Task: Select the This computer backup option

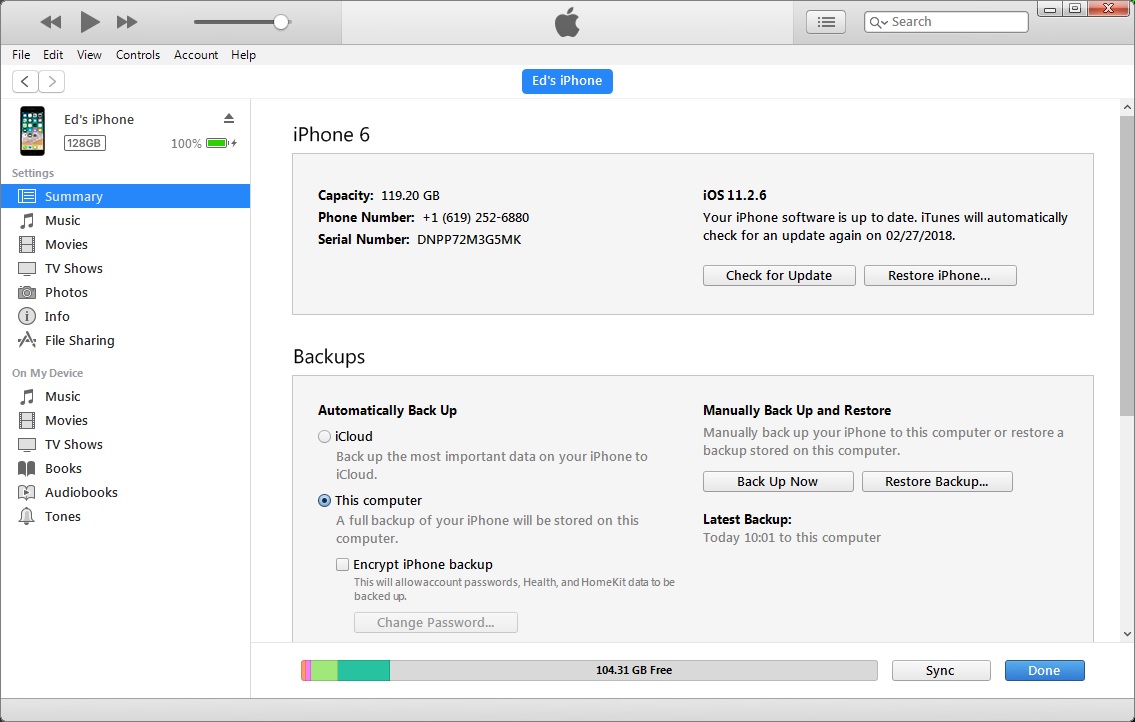Action: (324, 500)
